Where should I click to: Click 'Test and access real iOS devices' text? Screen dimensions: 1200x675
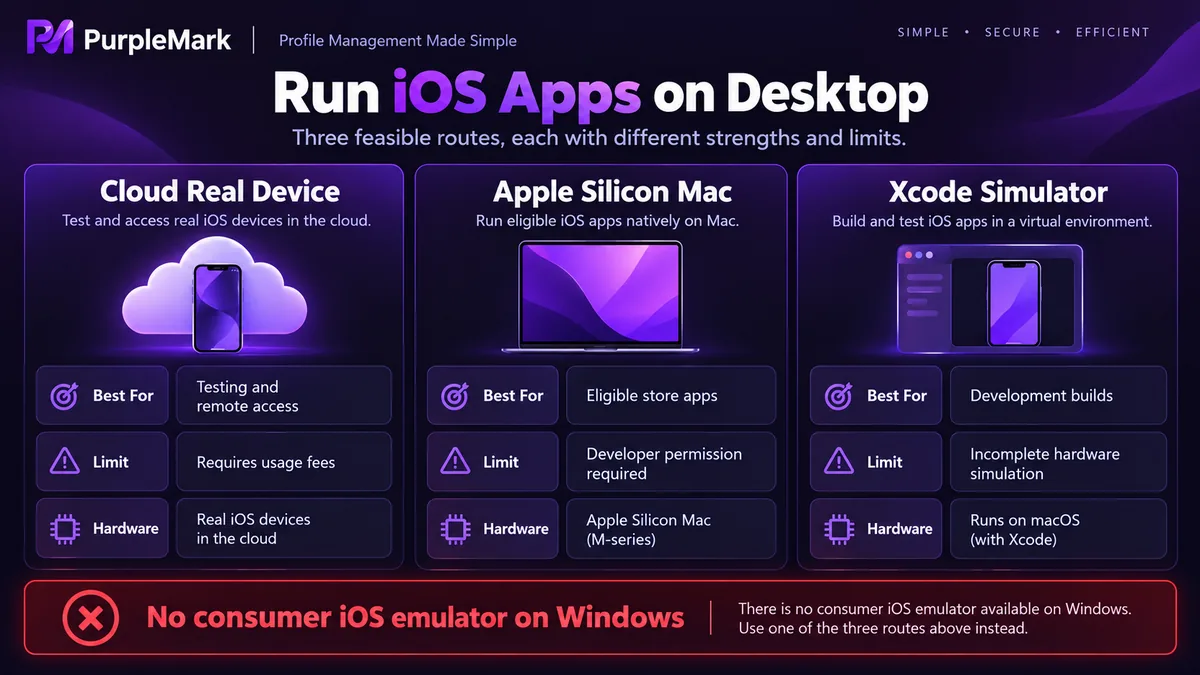click(216, 220)
